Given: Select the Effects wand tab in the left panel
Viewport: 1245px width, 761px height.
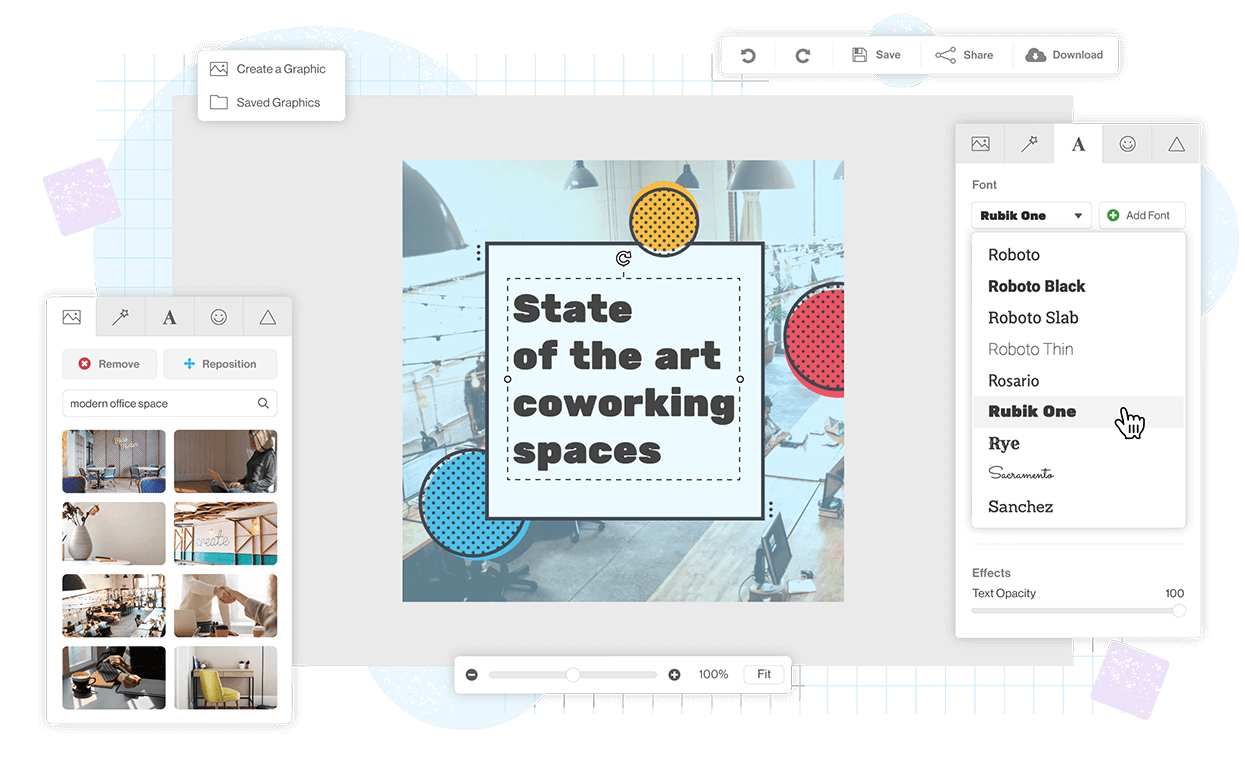Looking at the screenshot, I should click(120, 317).
